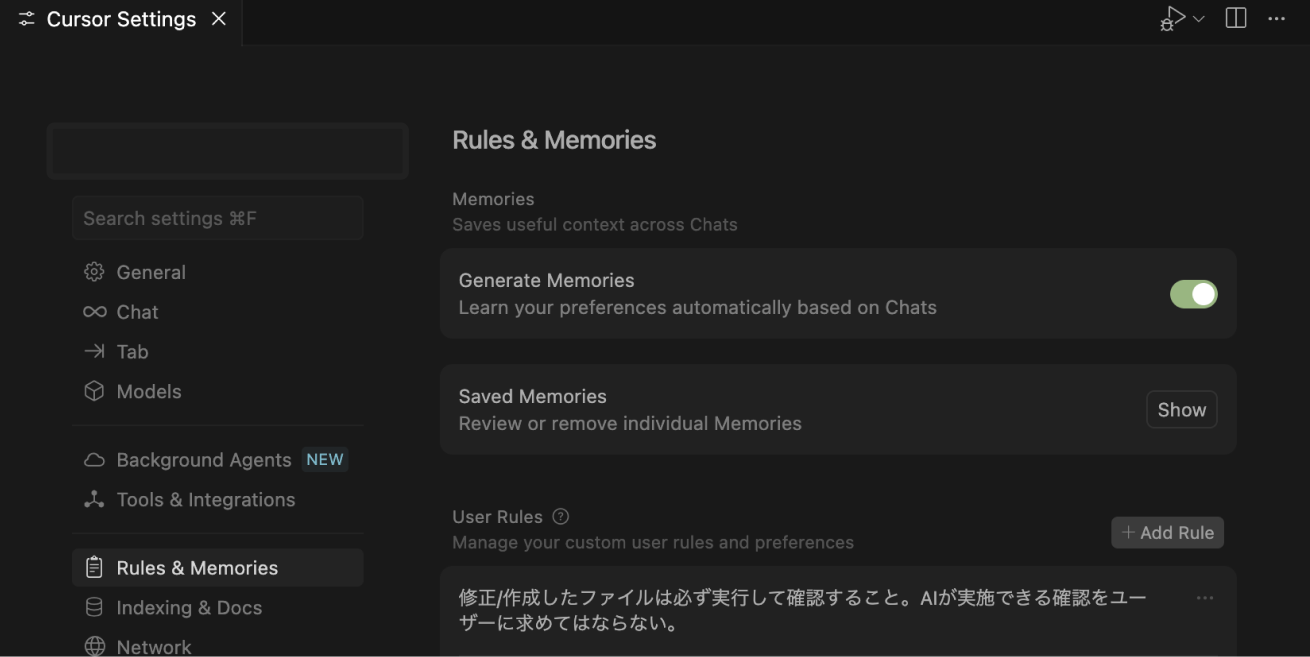Click the Run and Debug icon
The height and width of the screenshot is (657, 1310).
tap(1170, 17)
